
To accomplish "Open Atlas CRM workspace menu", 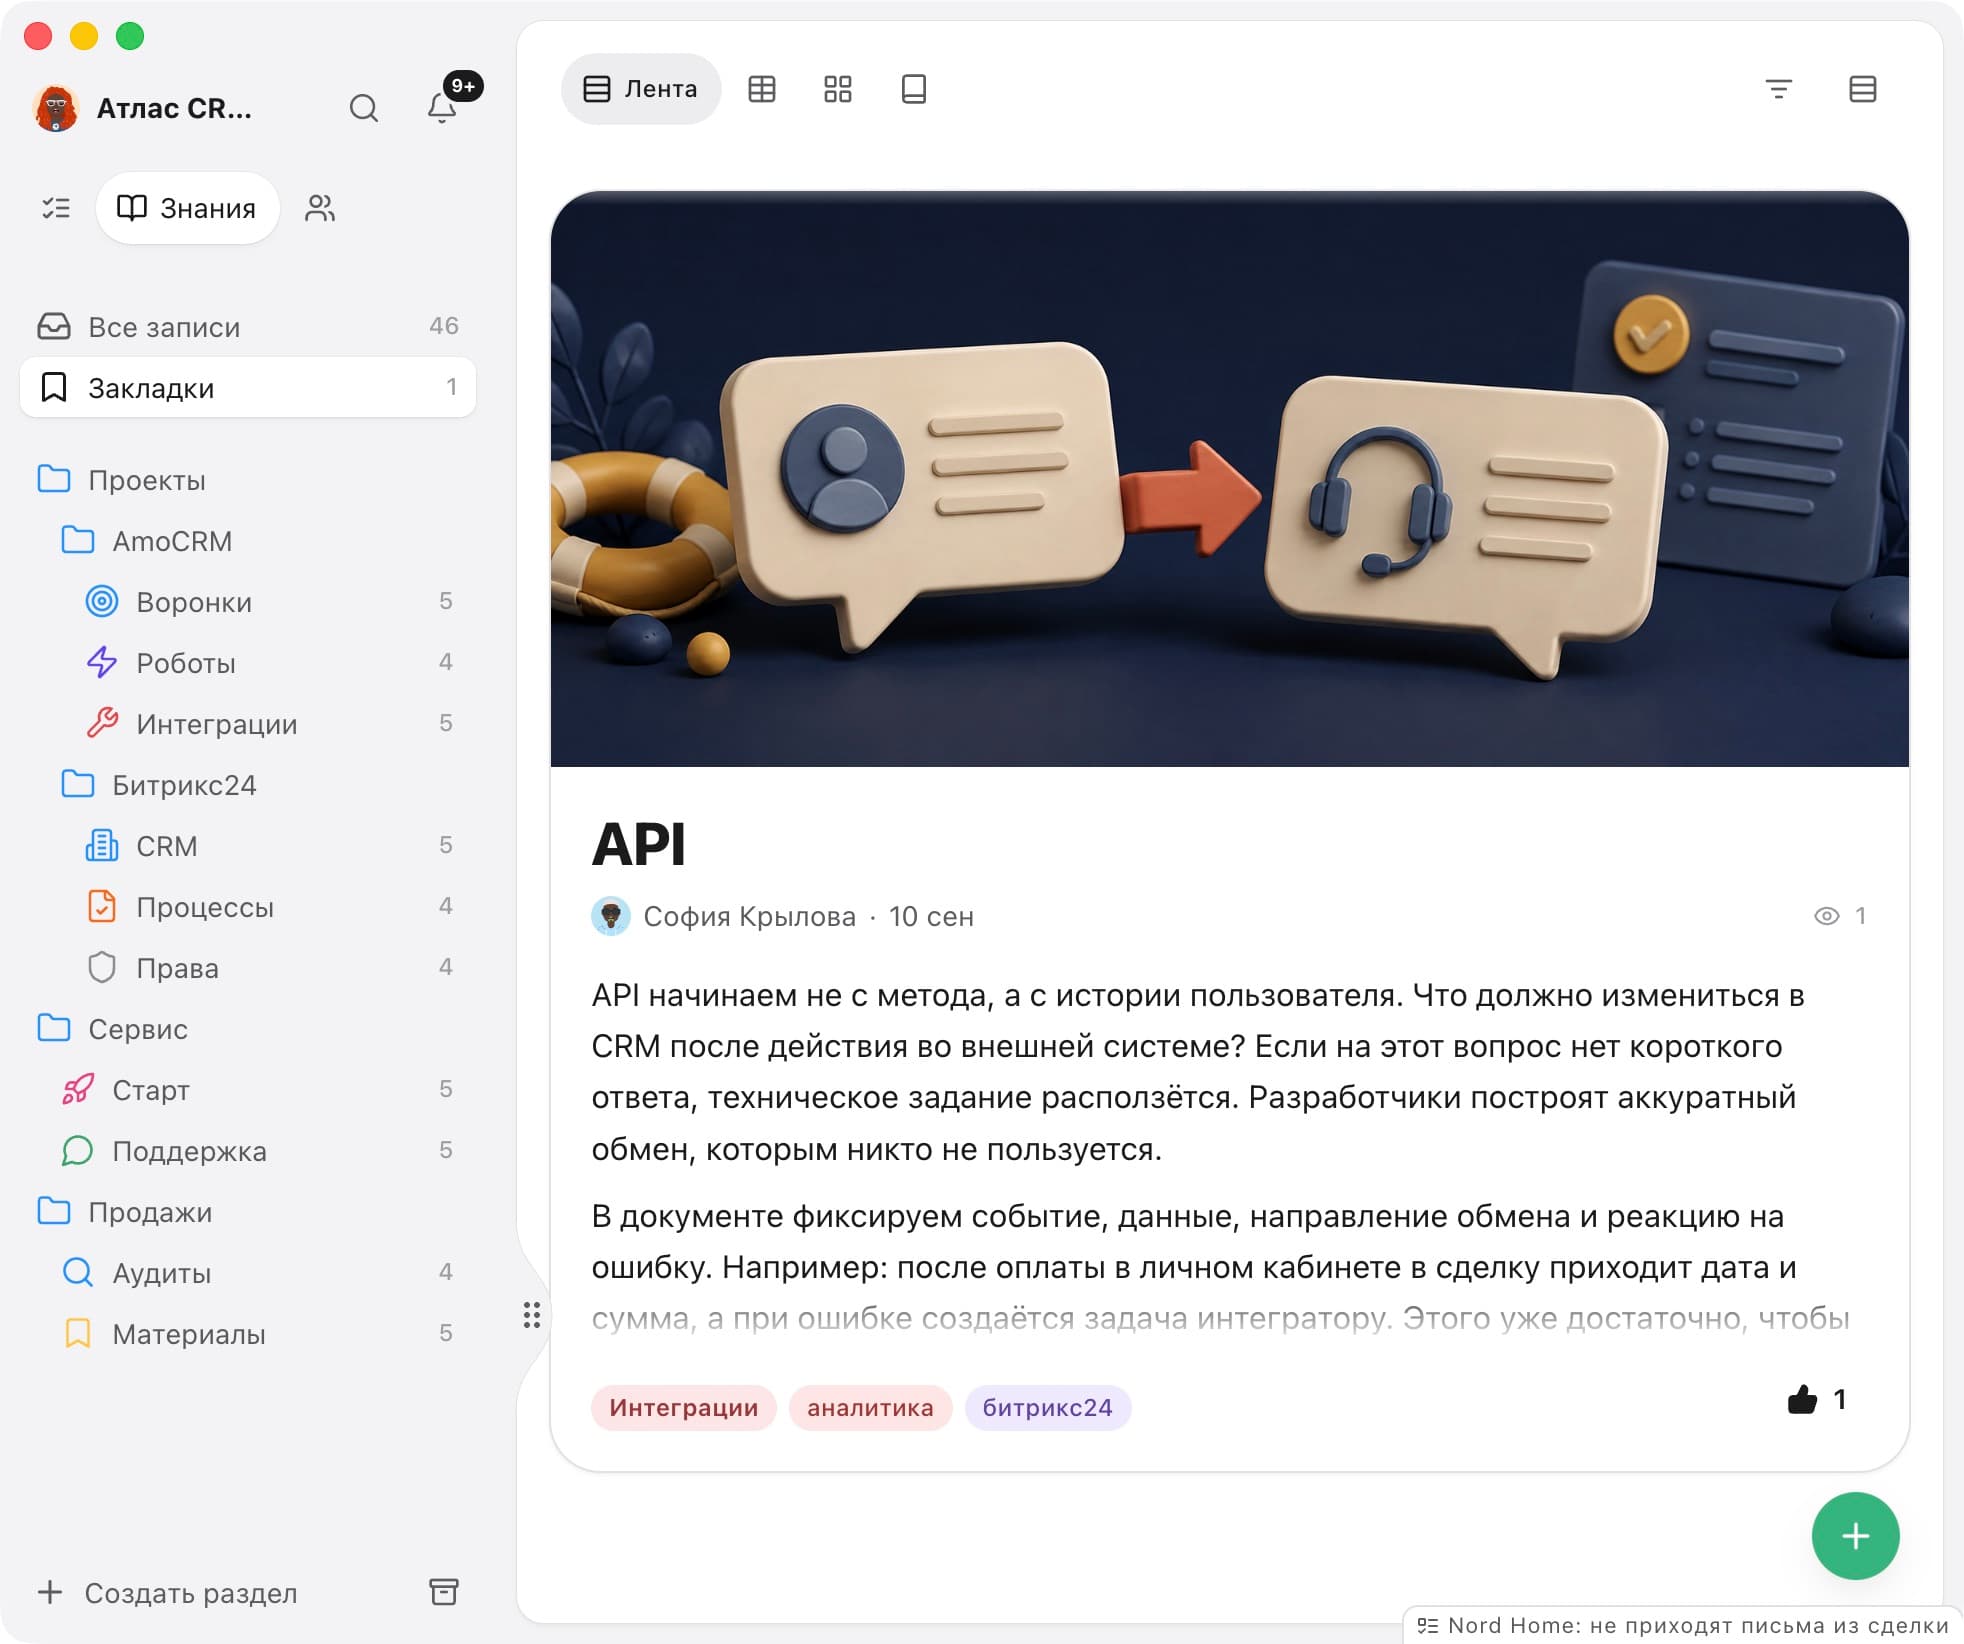I will point(142,108).
